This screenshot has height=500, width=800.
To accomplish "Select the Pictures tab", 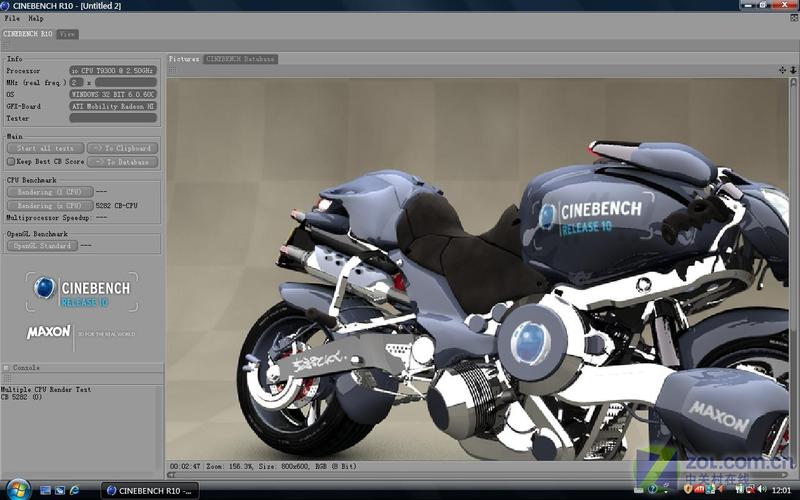I will (184, 59).
